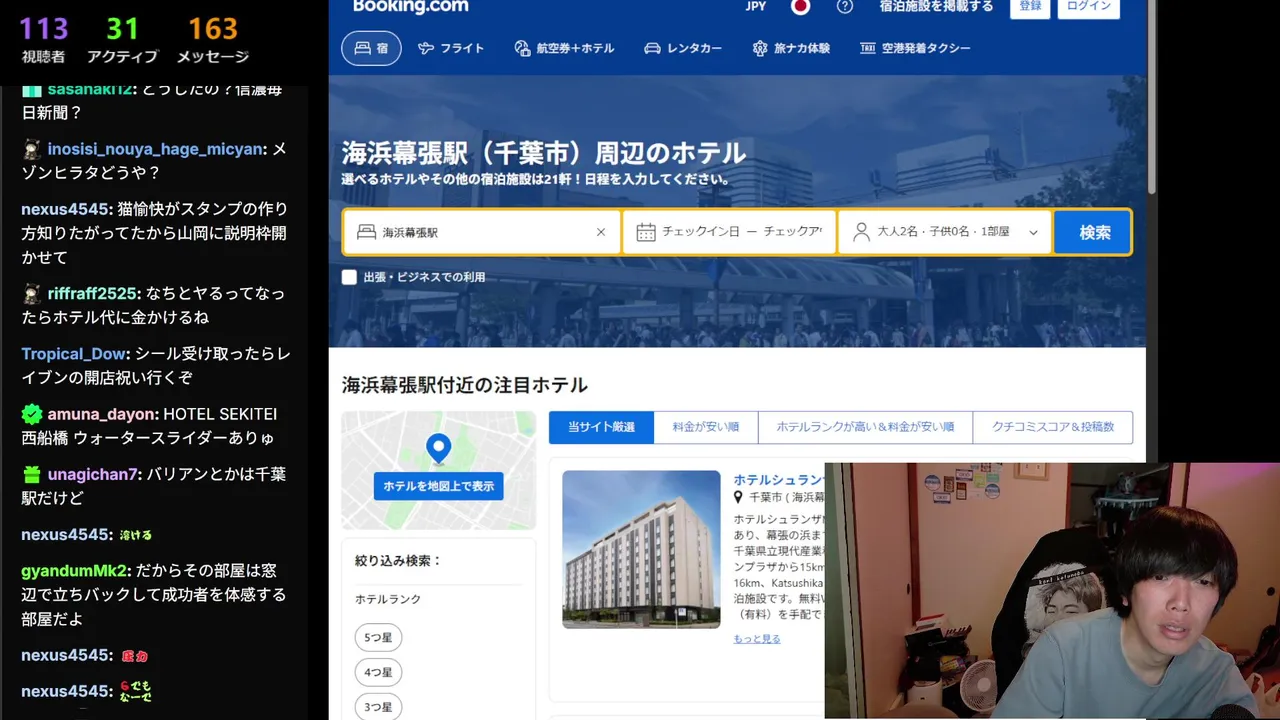Screen dimensions: 1280x720
Task: Click username inosisi_nouya_hage_micyan in chat
Action: (x=156, y=149)
